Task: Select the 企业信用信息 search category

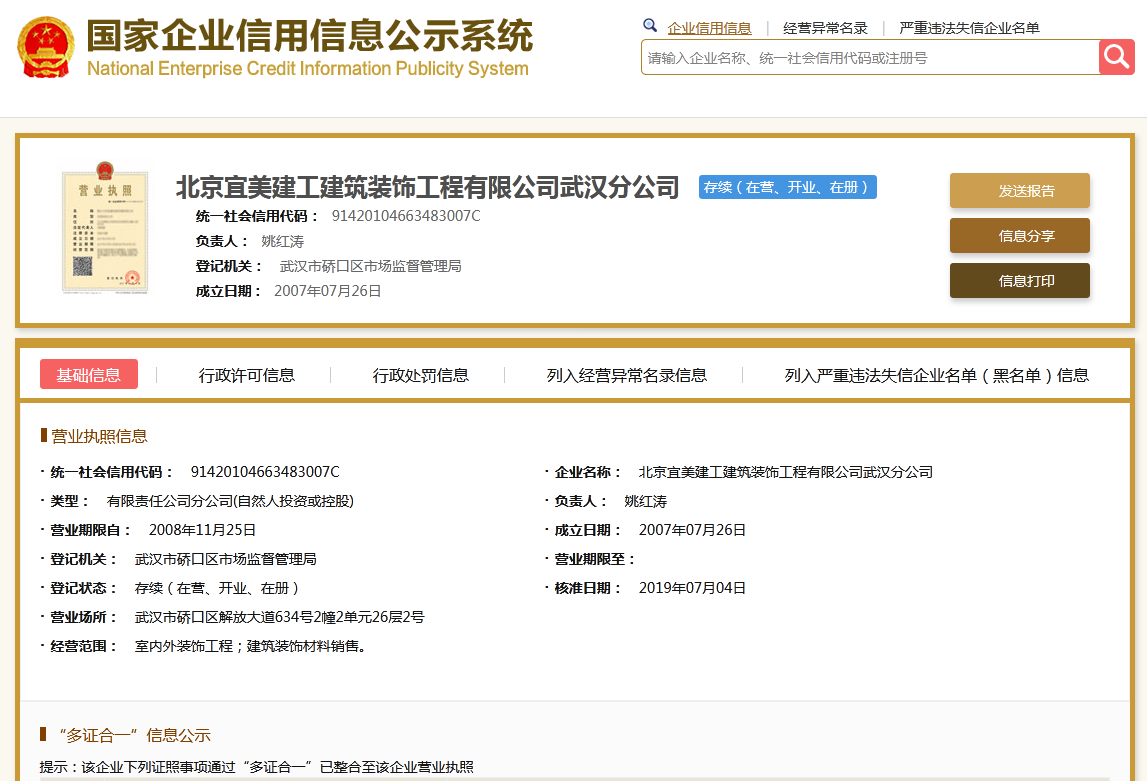Action: point(709,28)
